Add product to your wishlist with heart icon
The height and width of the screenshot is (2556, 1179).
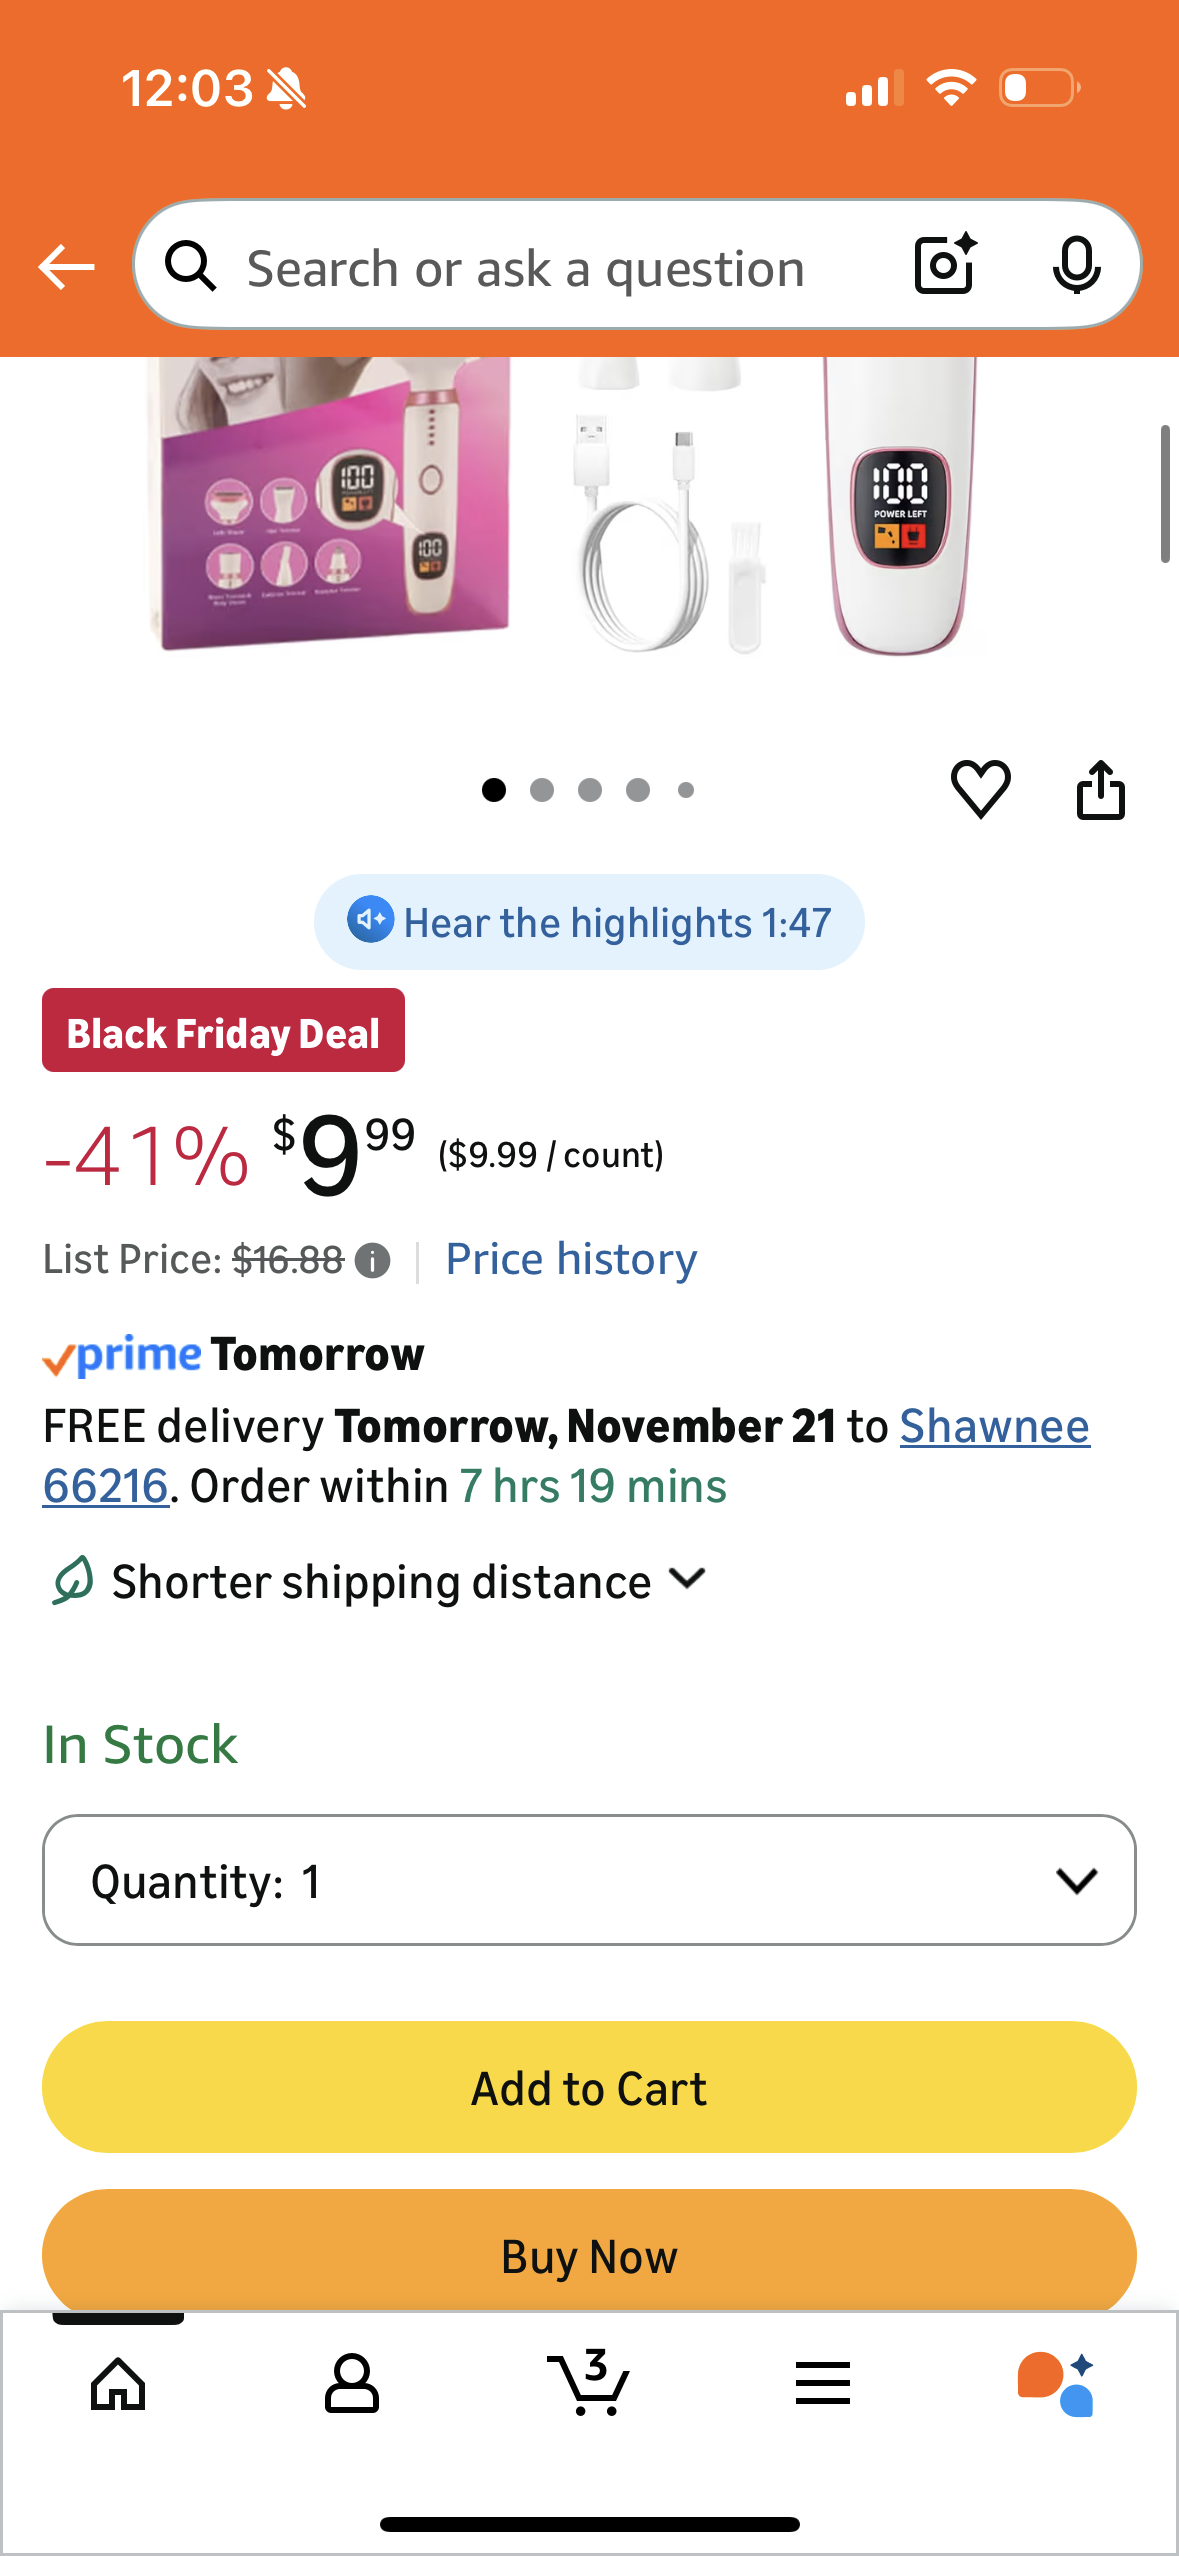[x=981, y=789]
